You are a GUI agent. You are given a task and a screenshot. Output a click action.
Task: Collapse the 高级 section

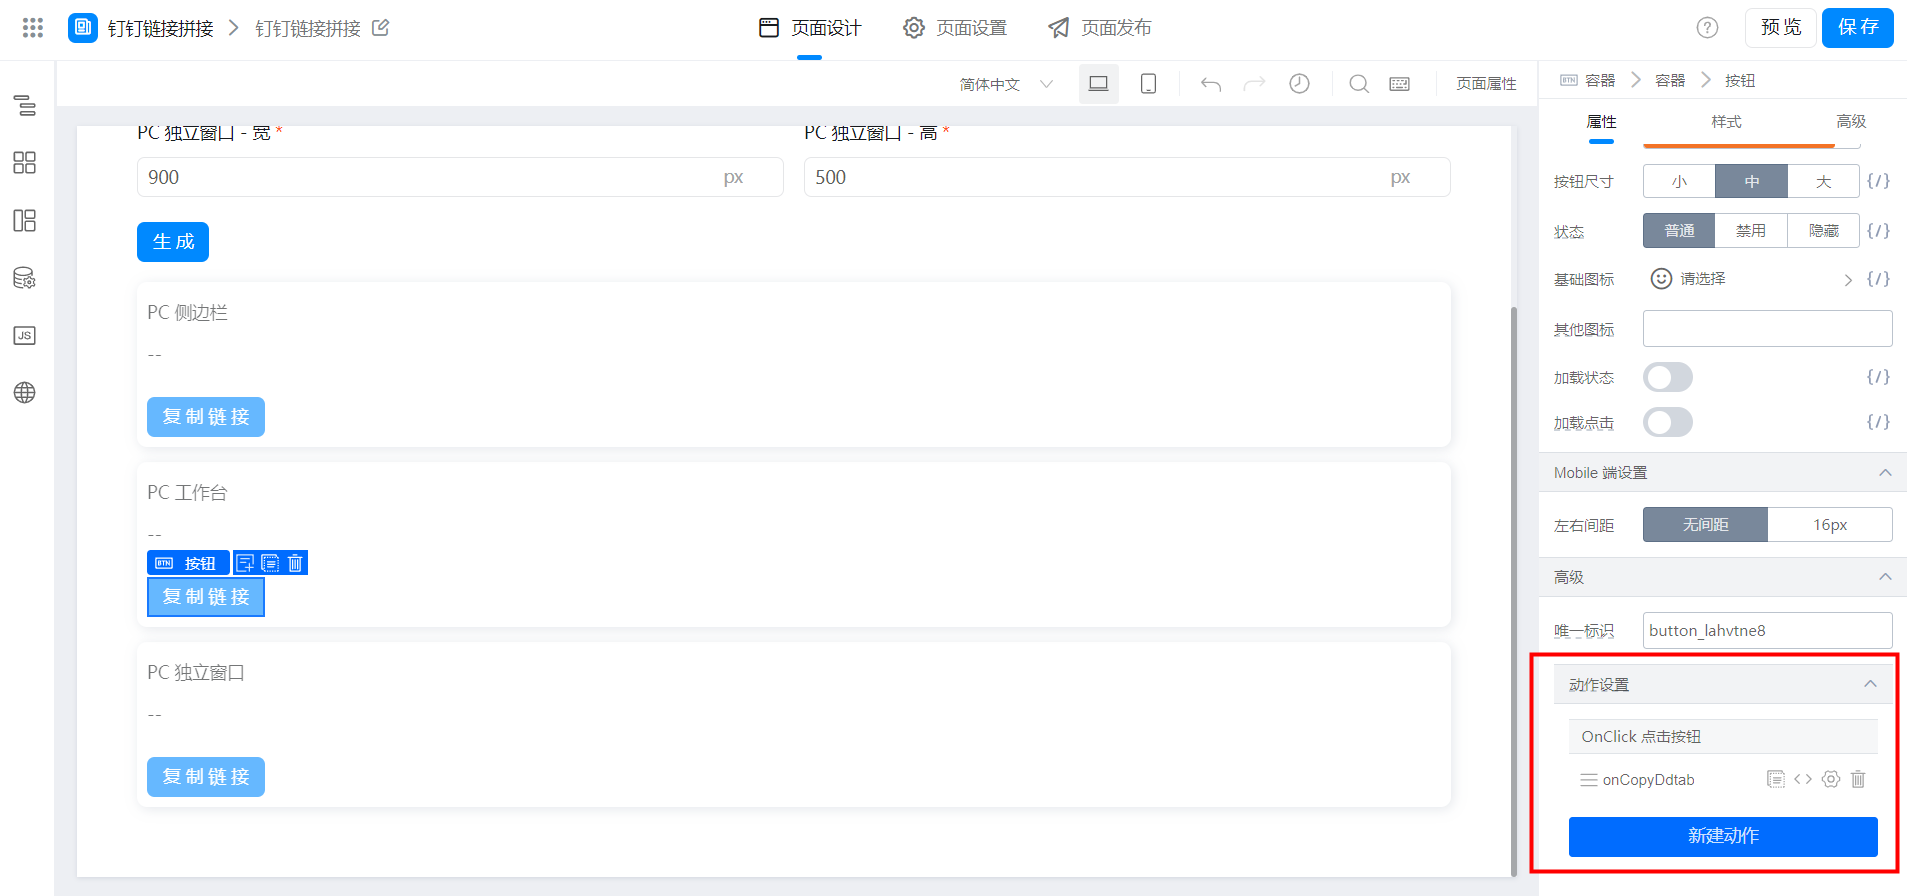click(x=1885, y=577)
